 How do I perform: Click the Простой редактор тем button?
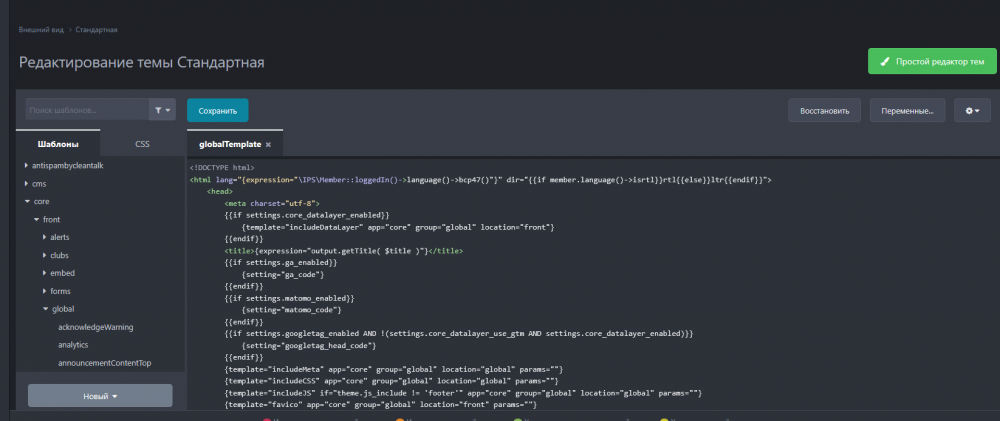click(932, 61)
